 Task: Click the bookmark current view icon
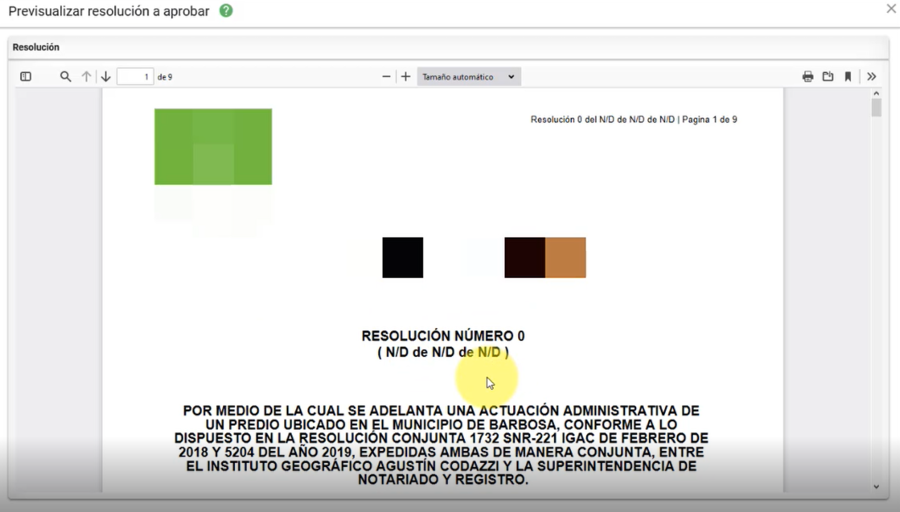(x=848, y=77)
